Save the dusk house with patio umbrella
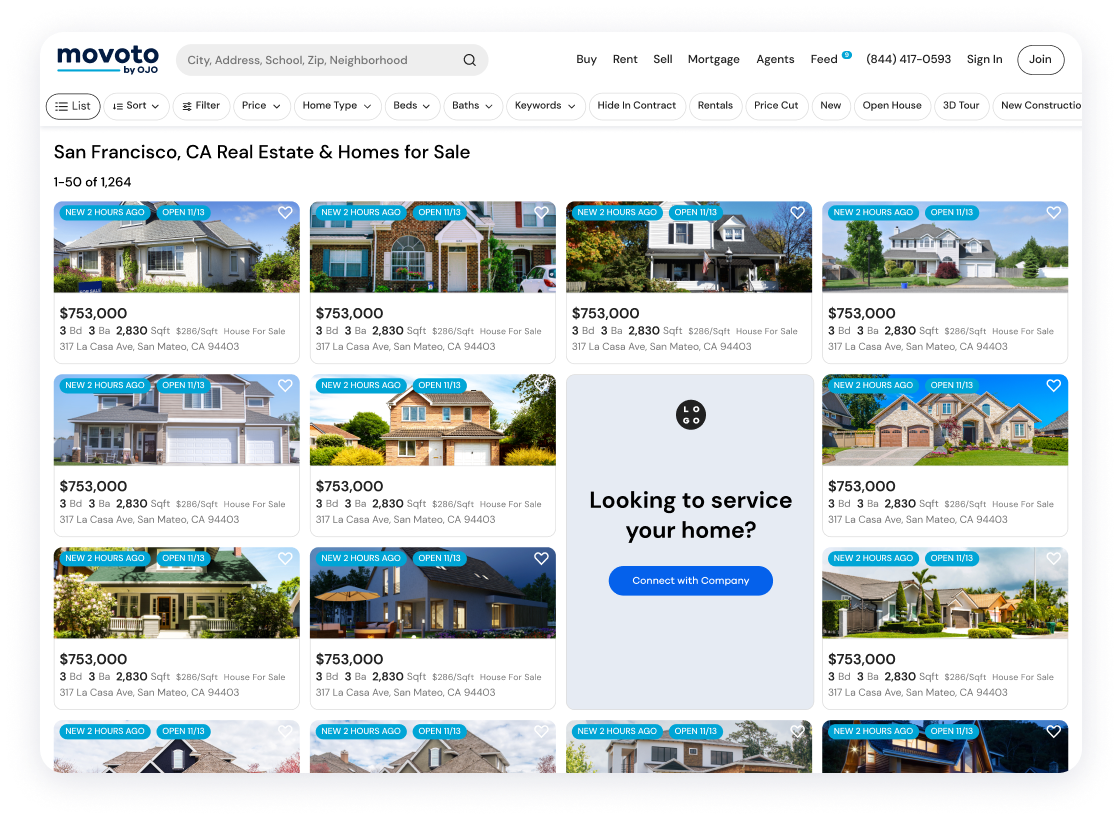This screenshot has height=819, width=1120. (x=541, y=558)
